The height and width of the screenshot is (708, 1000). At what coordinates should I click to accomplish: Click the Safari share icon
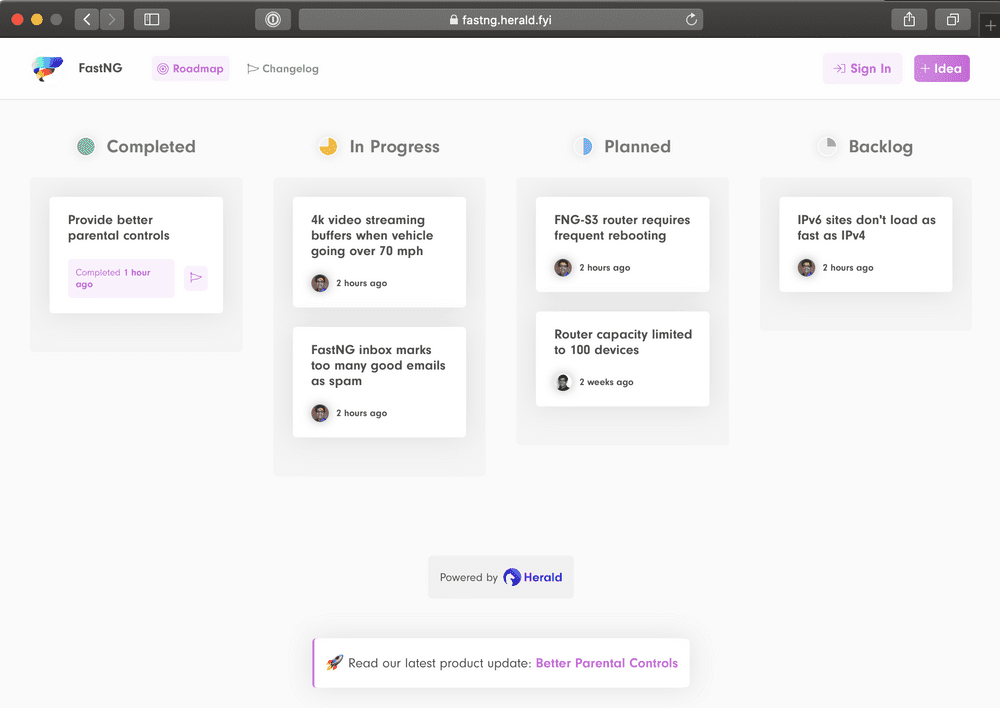pos(909,19)
